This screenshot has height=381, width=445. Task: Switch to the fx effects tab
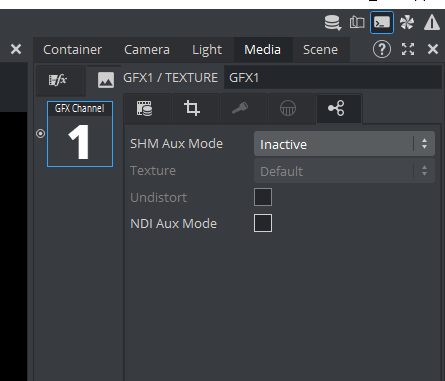pos(58,80)
